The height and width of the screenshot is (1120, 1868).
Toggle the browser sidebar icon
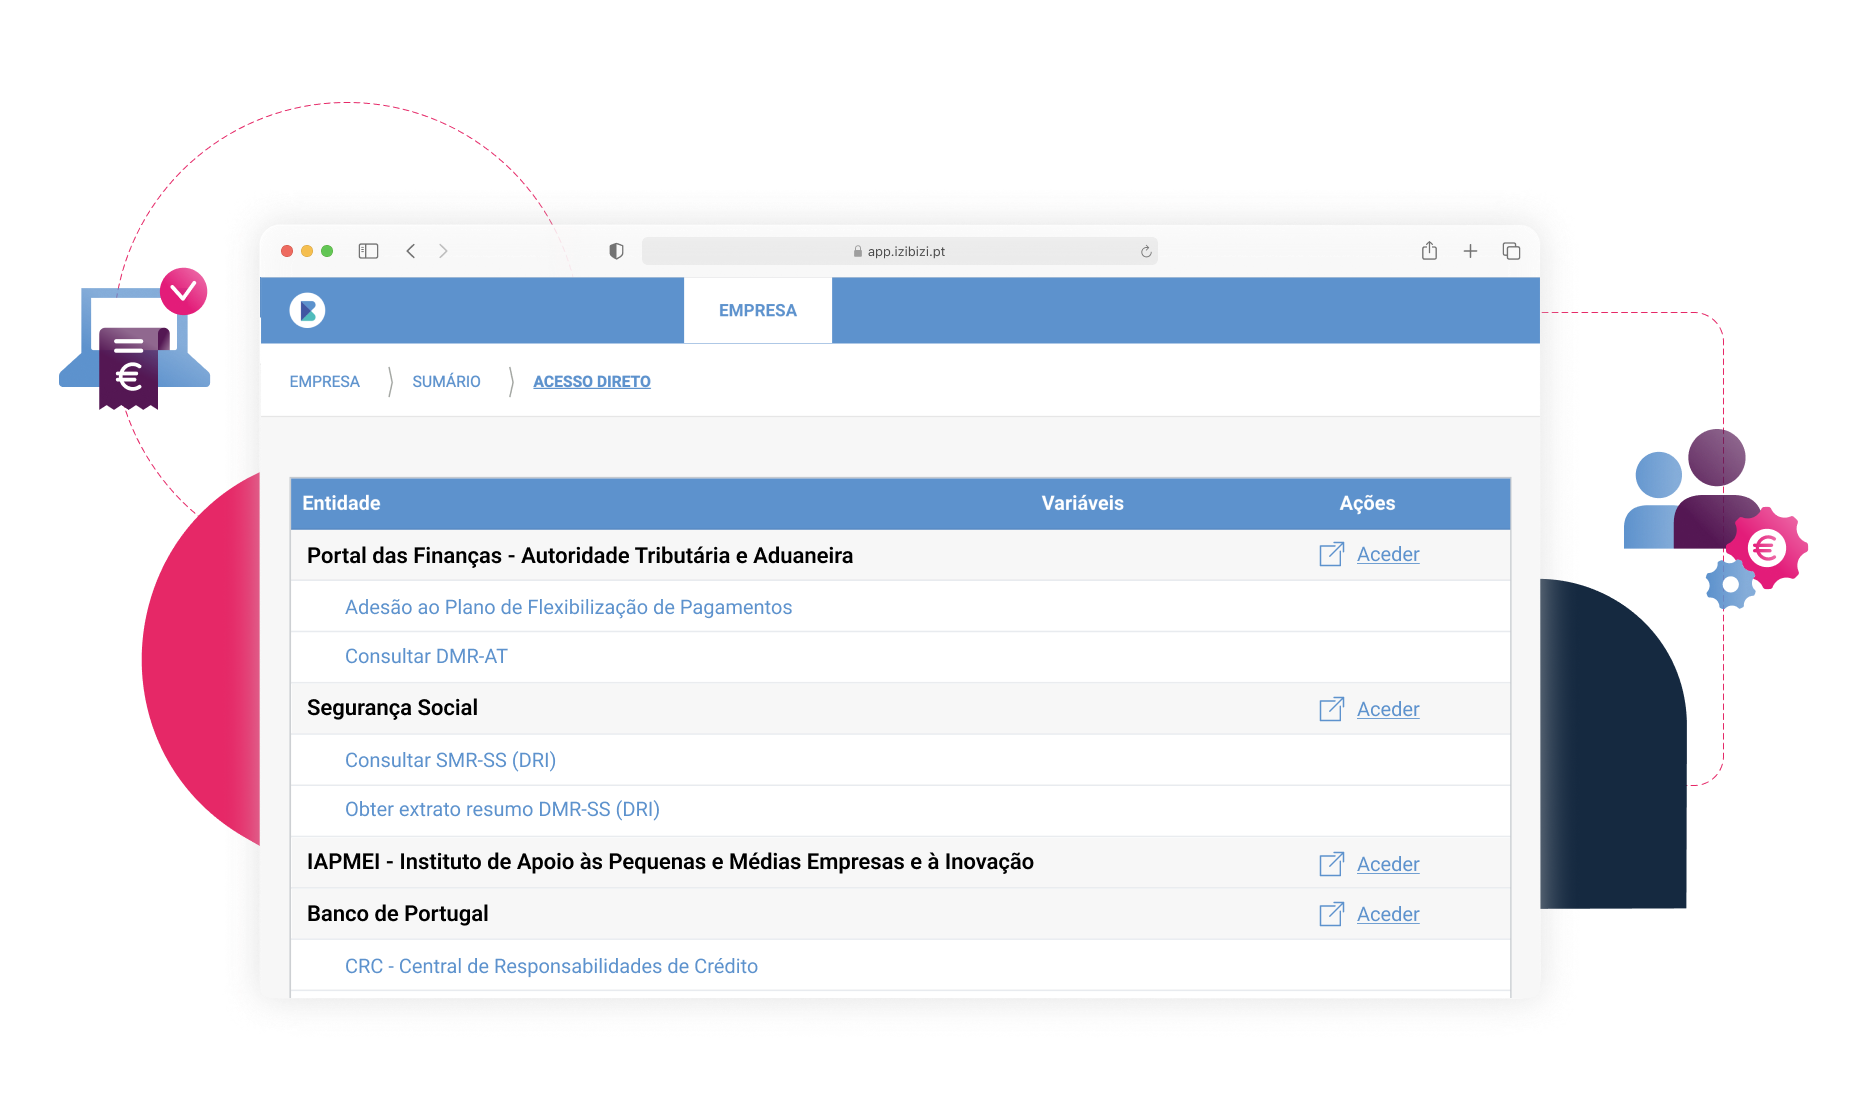[x=368, y=251]
